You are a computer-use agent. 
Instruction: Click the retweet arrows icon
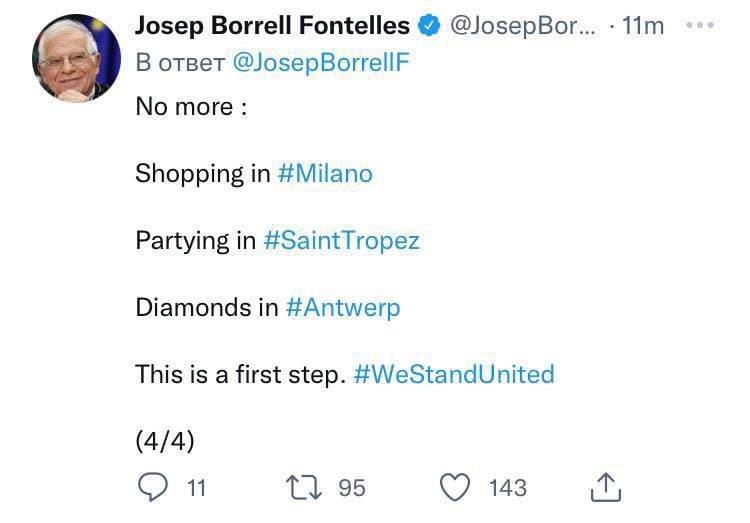click(x=303, y=487)
